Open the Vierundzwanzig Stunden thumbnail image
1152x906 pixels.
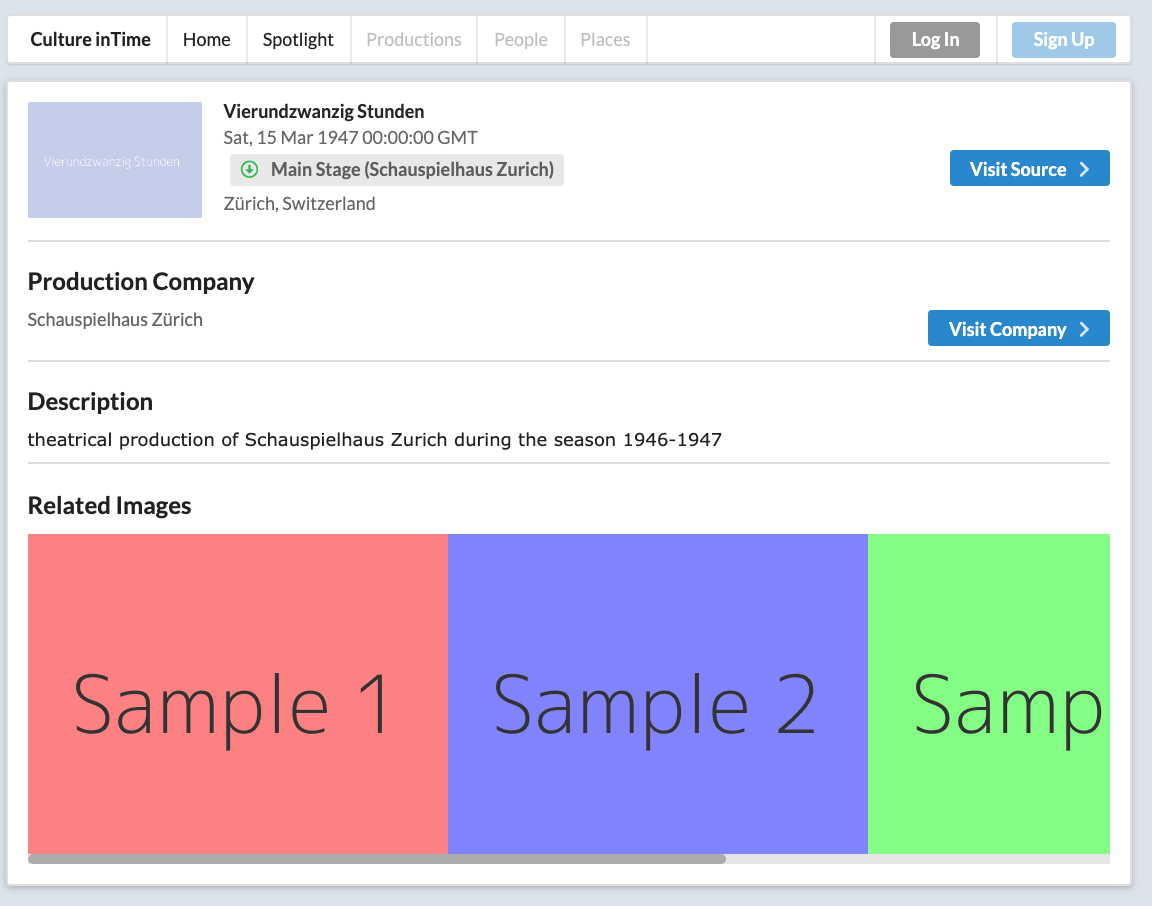(115, 160)
